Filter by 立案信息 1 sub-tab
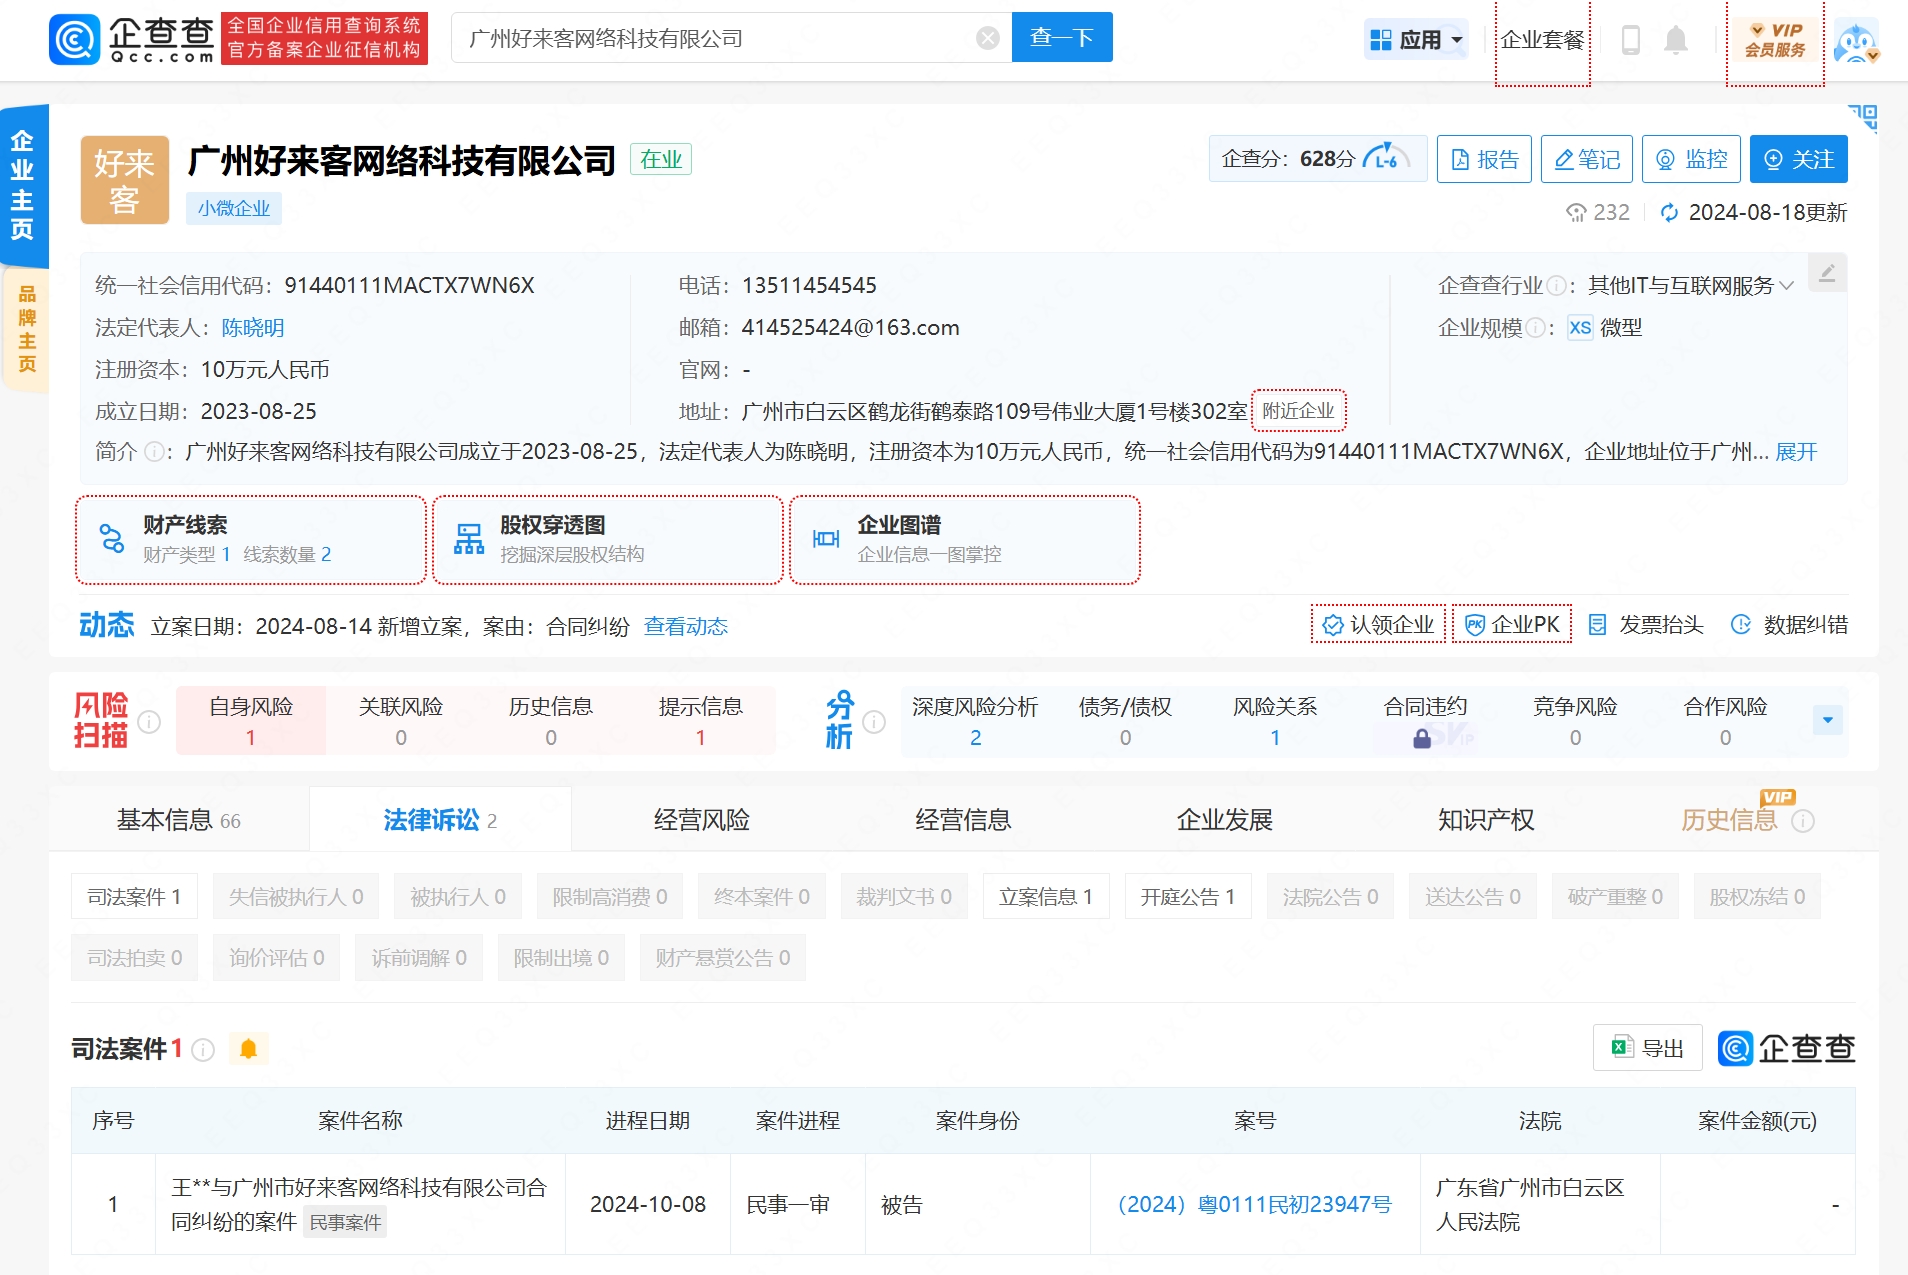1908x1275 pixels. click(x=1046, y=897)
